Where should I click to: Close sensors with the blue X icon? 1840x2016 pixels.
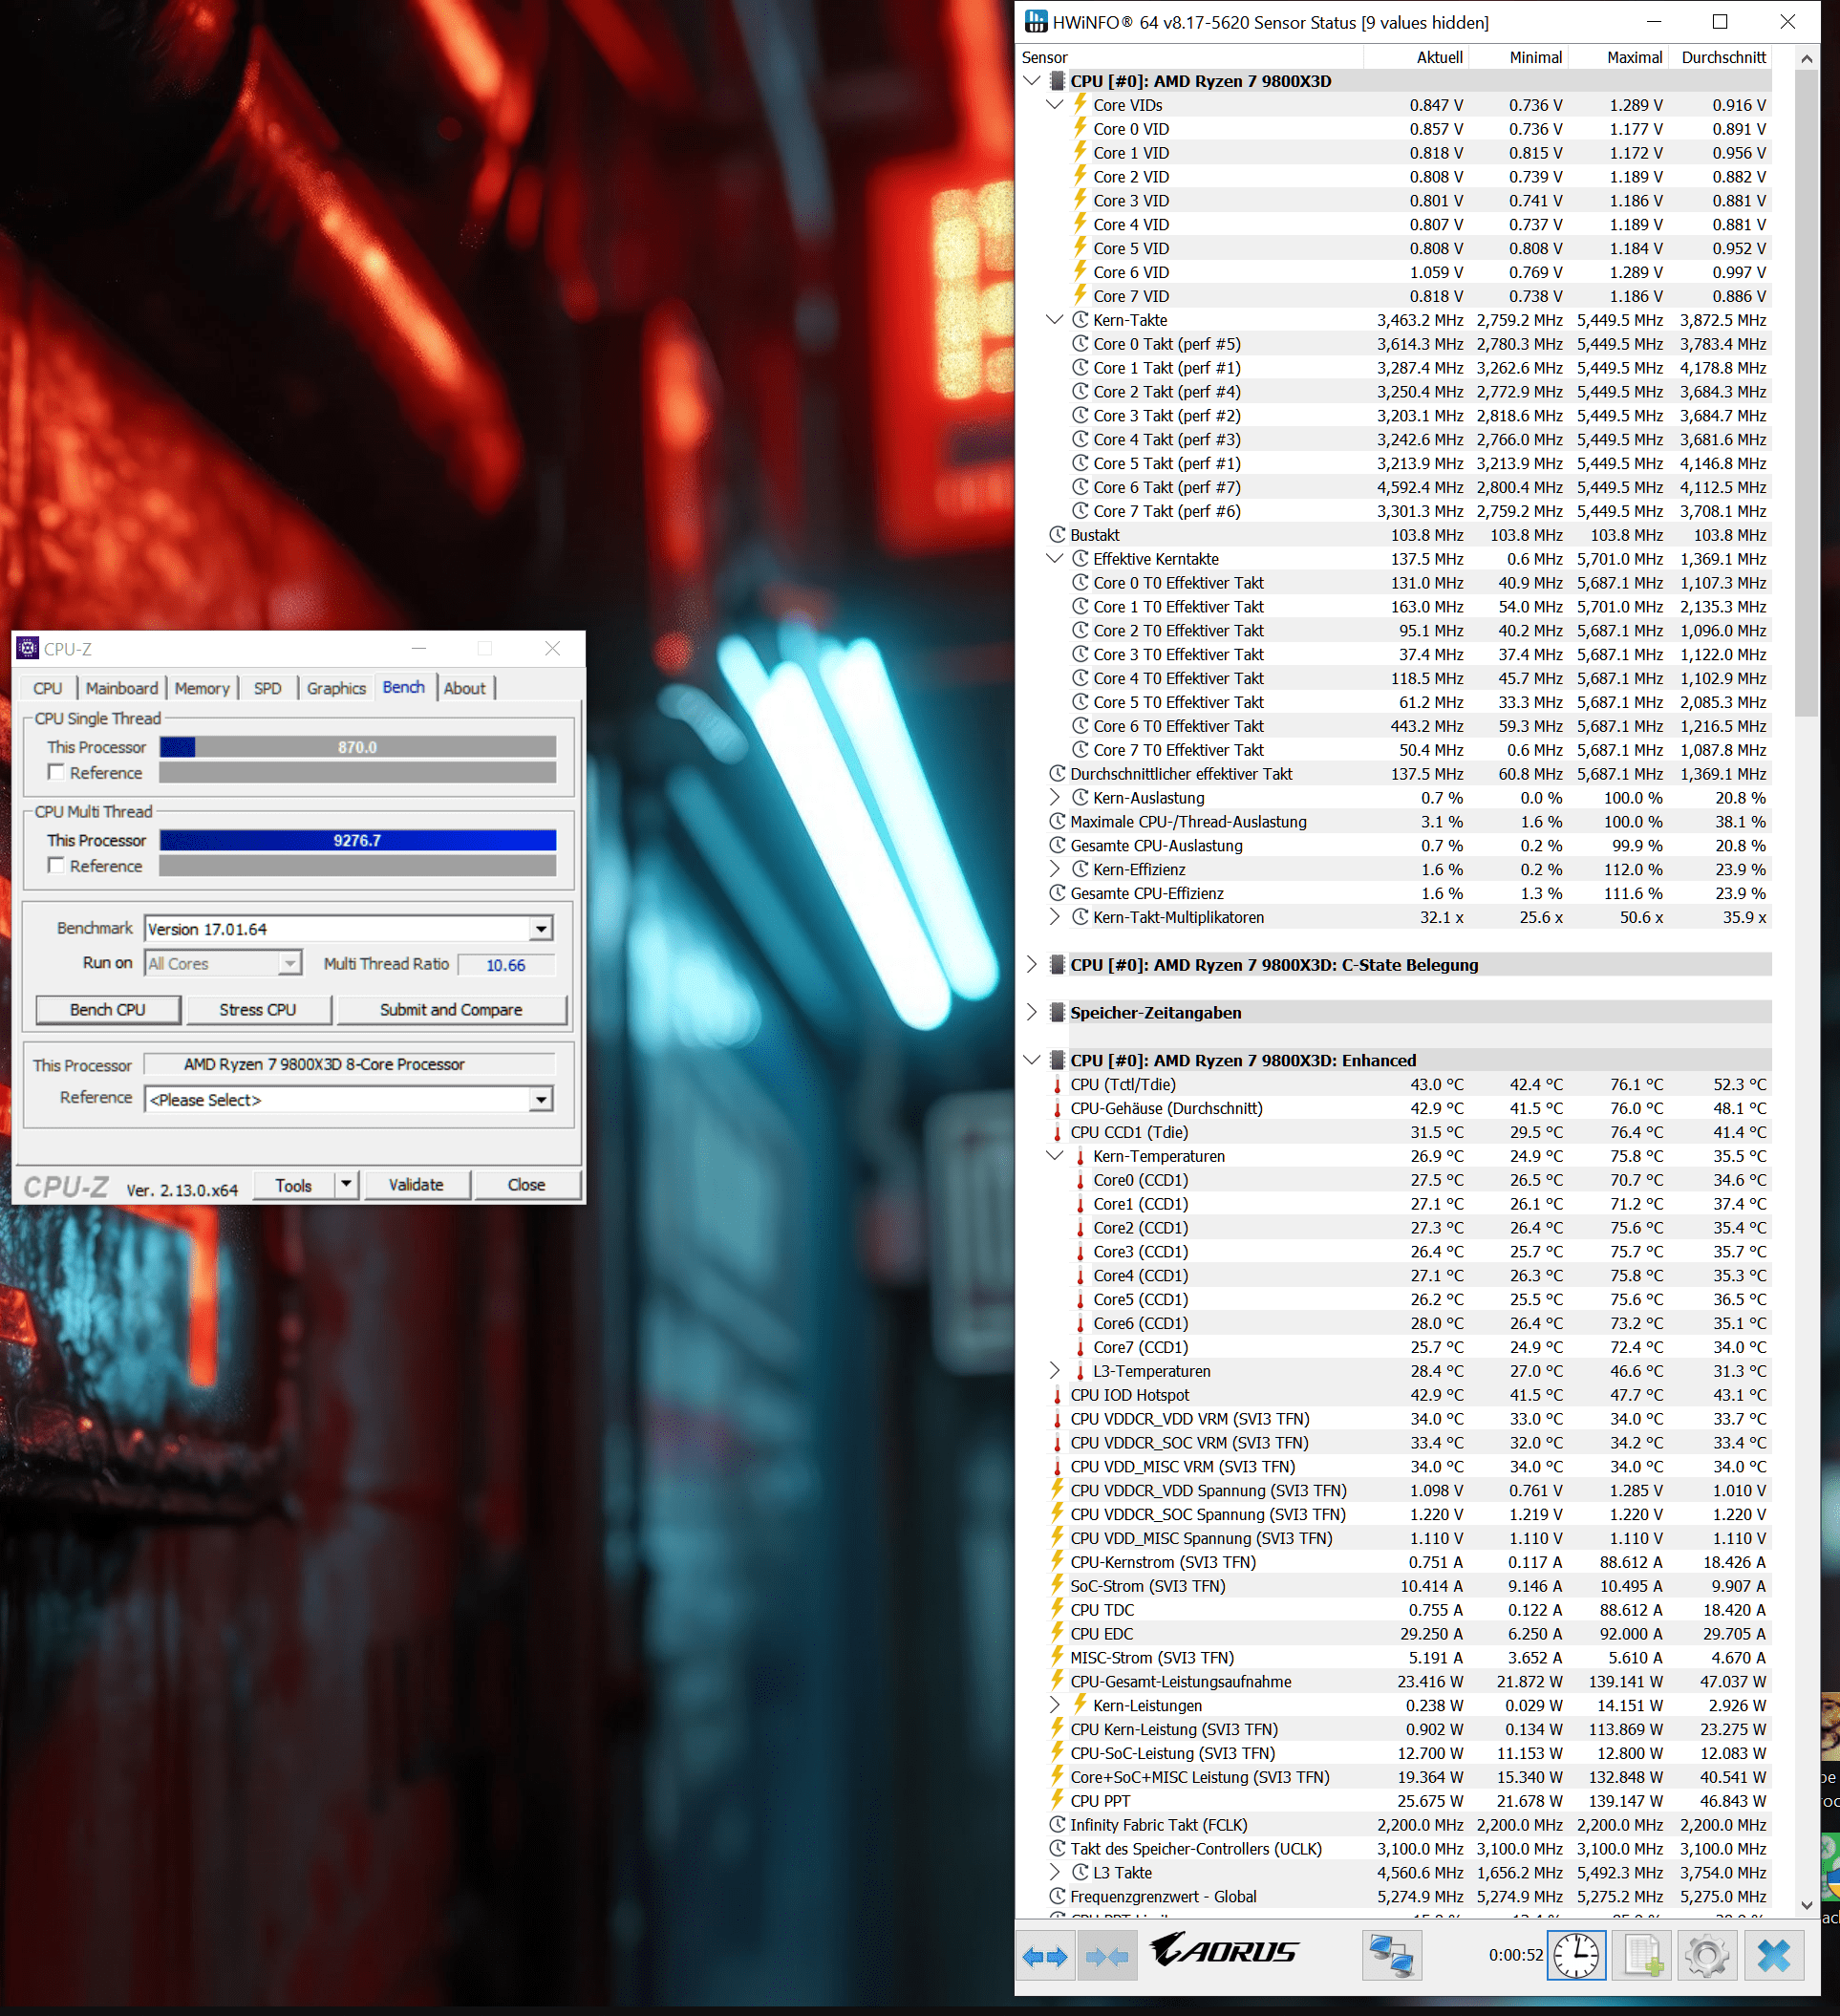click(x=1774, y=1956)
